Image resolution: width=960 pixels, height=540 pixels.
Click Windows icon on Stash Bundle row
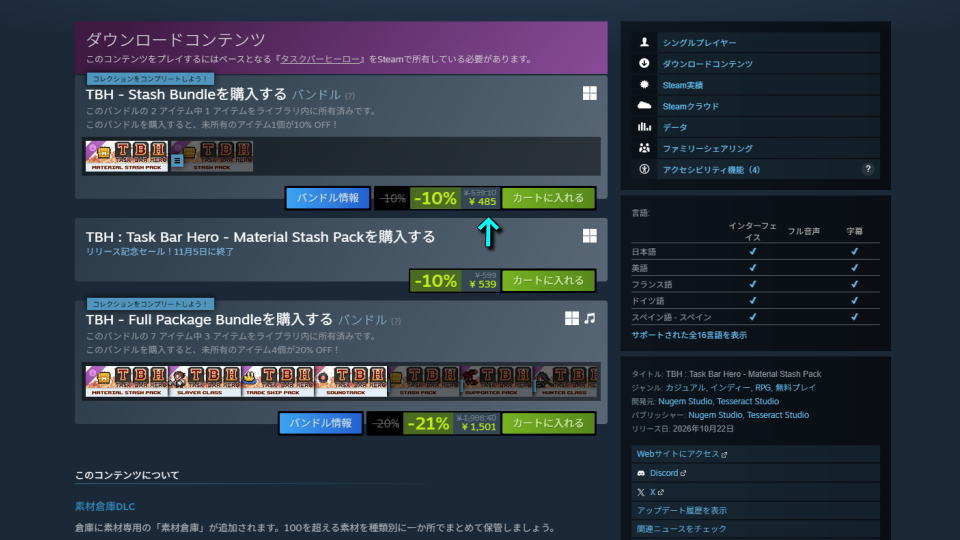click(590, 93)
